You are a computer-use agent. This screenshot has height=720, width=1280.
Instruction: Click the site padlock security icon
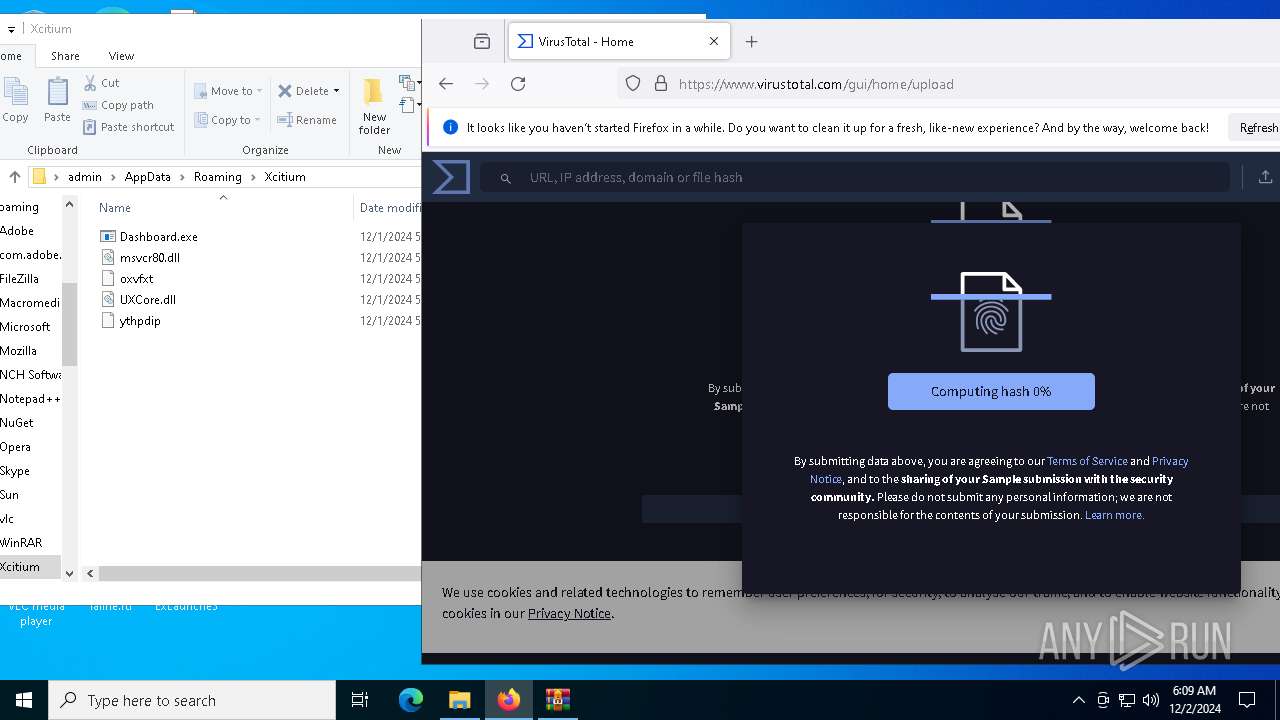pos(660,84)
